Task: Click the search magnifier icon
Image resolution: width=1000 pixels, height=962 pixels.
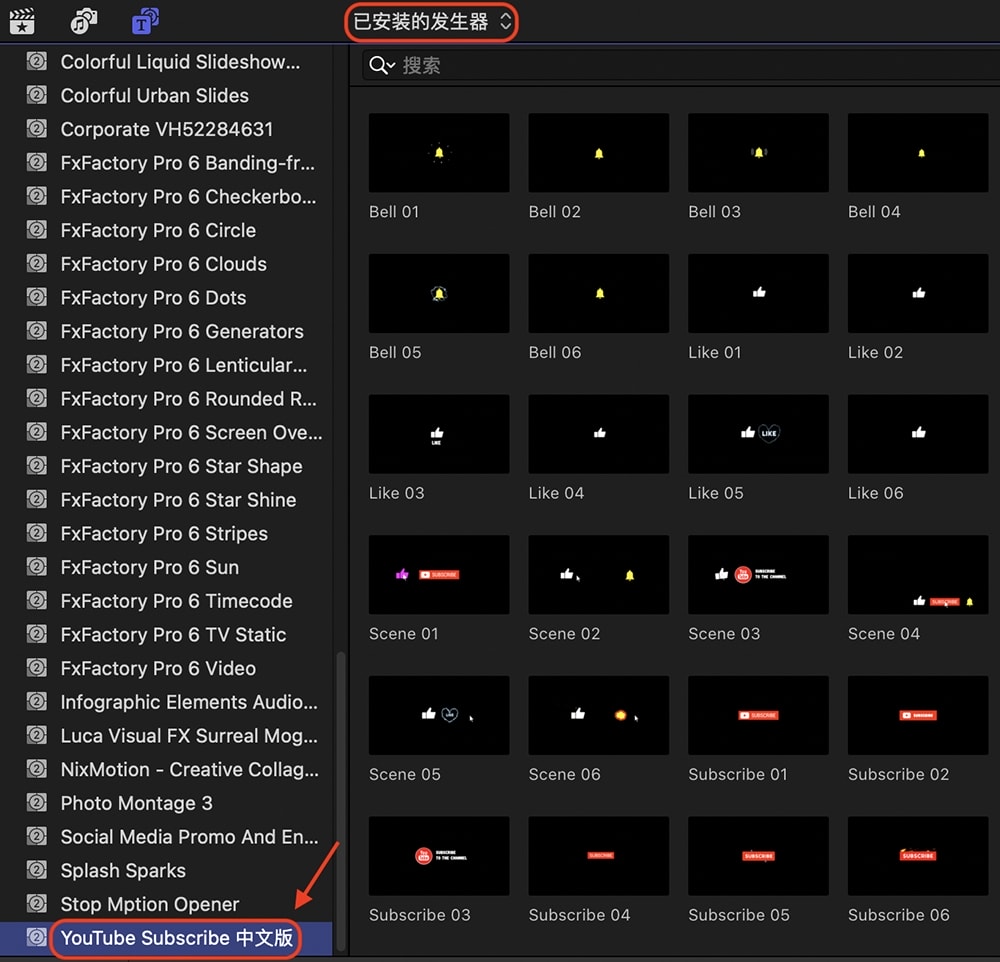Action: [378, 66]
